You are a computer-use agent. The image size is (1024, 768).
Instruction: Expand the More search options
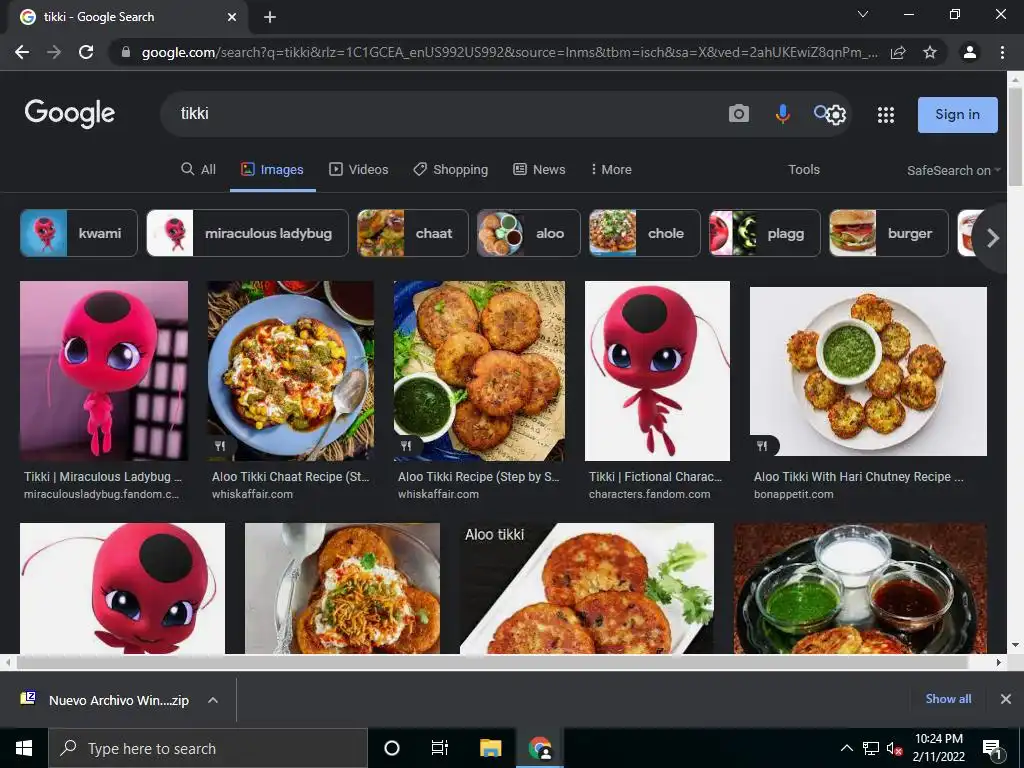tap(611, 170)
